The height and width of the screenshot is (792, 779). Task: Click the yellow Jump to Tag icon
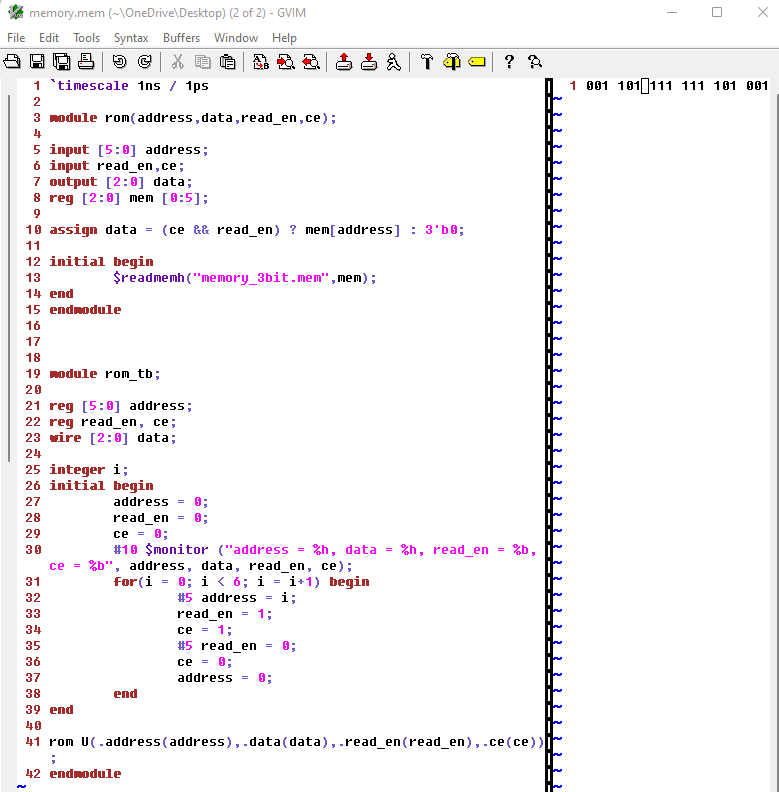(476, 62)
